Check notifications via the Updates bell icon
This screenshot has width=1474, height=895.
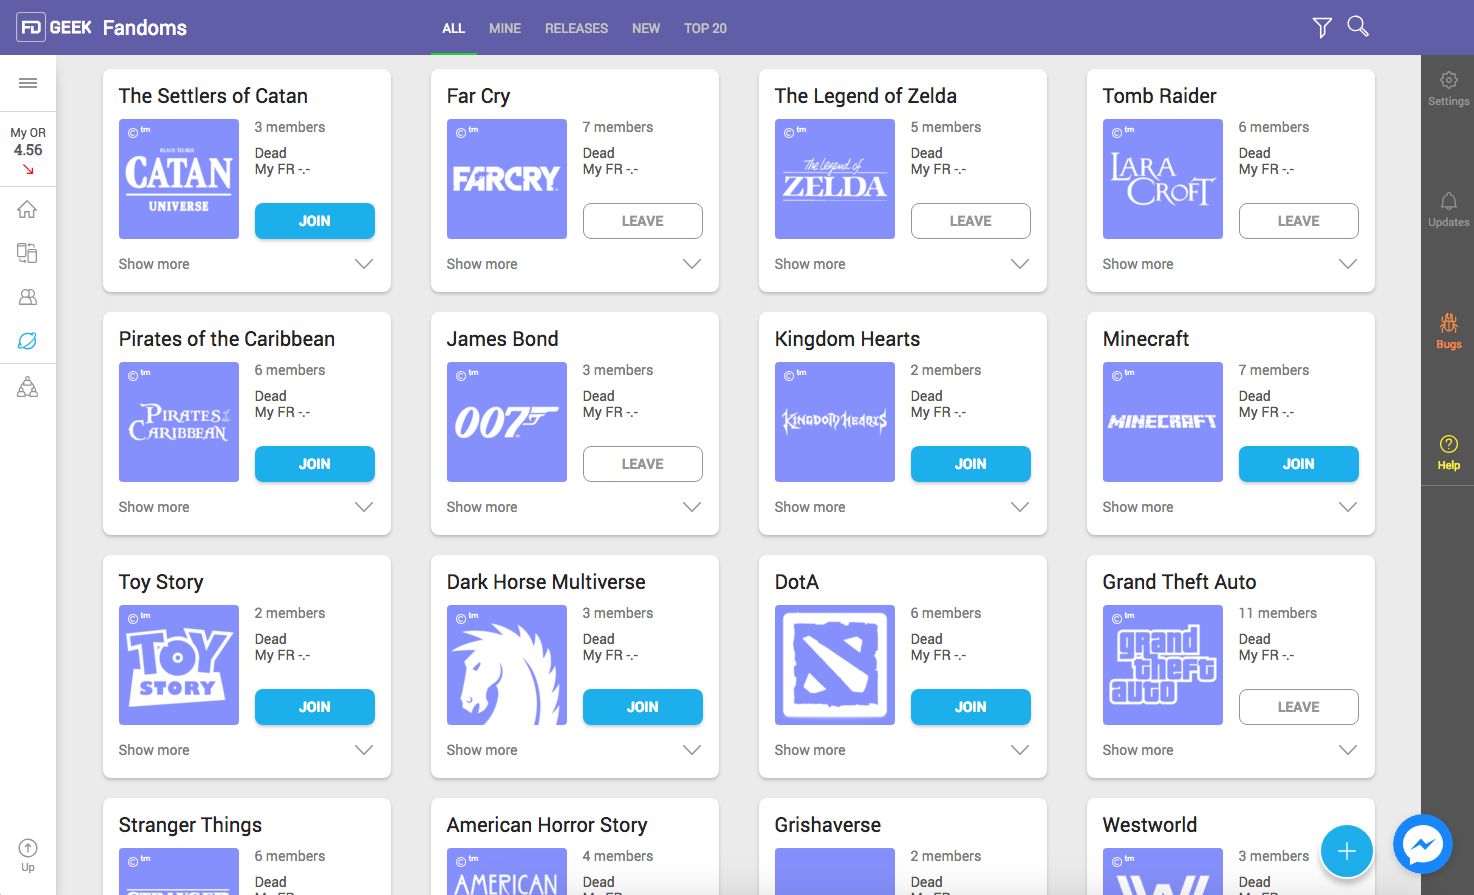point(1448,207)
